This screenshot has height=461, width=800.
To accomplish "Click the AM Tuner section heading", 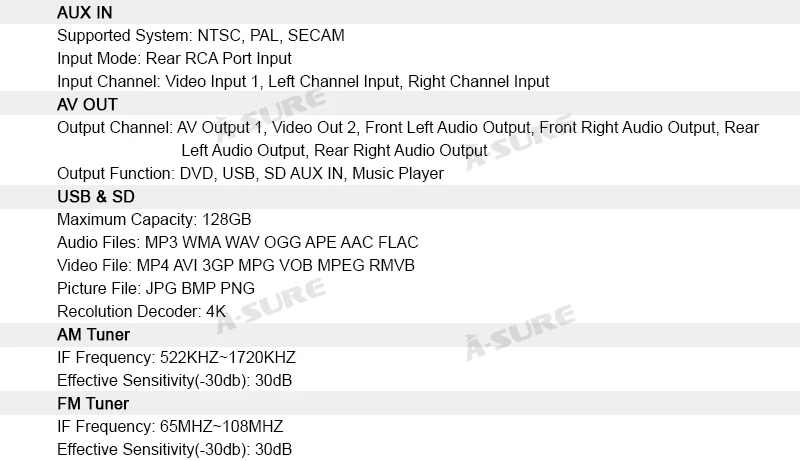I will point(93,335).
